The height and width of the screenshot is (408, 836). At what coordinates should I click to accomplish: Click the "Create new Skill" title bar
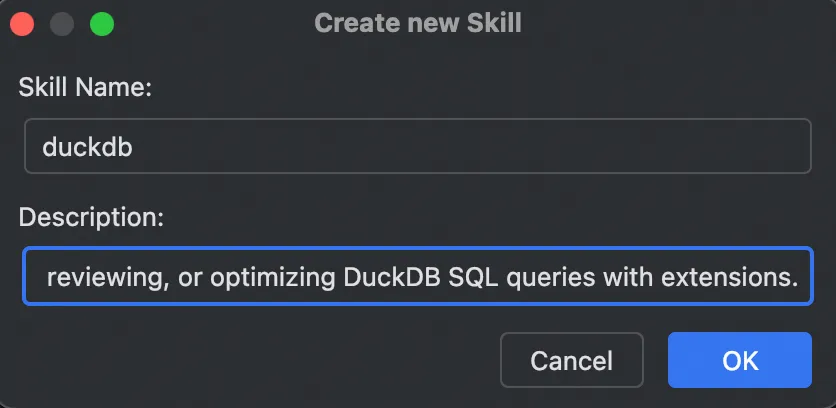coord(417,22)
